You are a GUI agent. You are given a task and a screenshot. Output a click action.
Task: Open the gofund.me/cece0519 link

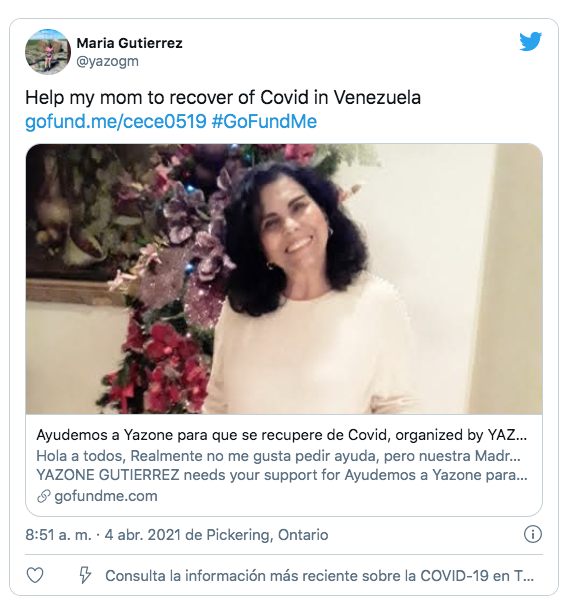(116, 122)
